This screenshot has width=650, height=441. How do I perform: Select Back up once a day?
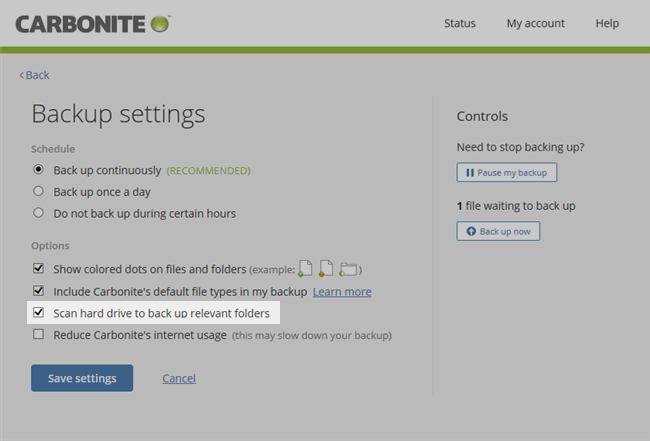click(39, 191)
